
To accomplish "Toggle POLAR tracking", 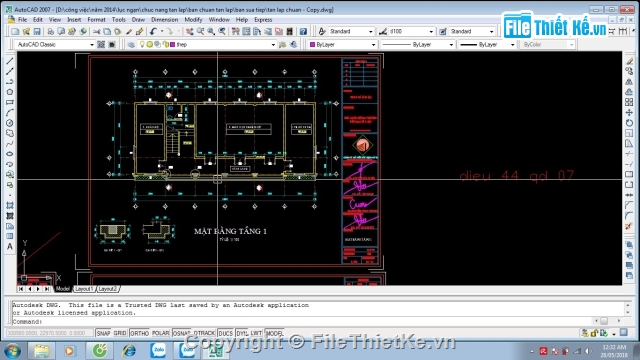I will point(160,333).
